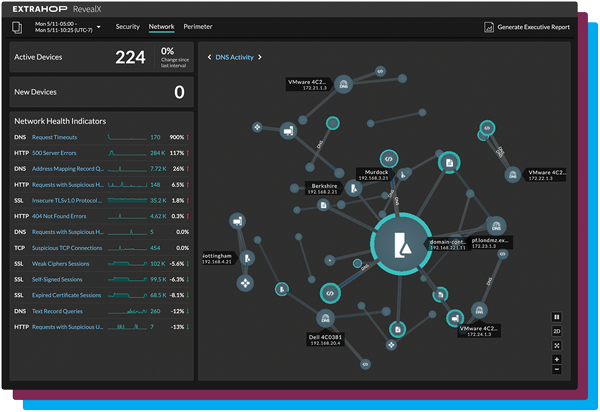Image resolution: width=600 pixels, height=412 pixels.
Task: Select highlighted code node below domain controller
Action: click(330, 293)
